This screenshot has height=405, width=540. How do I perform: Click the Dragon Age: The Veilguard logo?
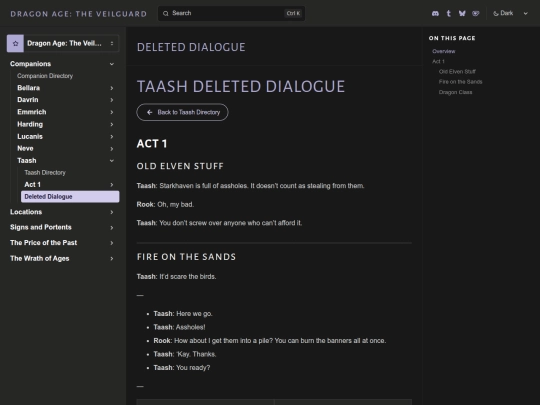pyautogui.click(x=79, y=14)
